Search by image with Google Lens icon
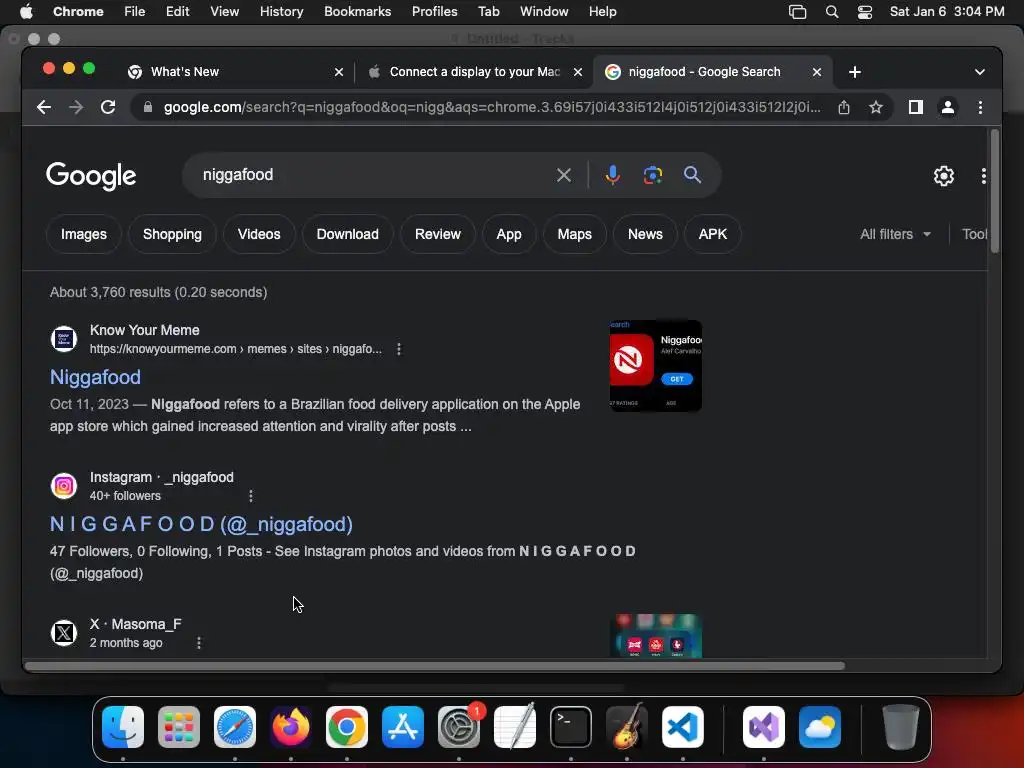This screenshot has height=768, width=1024. tap(652, 175)
